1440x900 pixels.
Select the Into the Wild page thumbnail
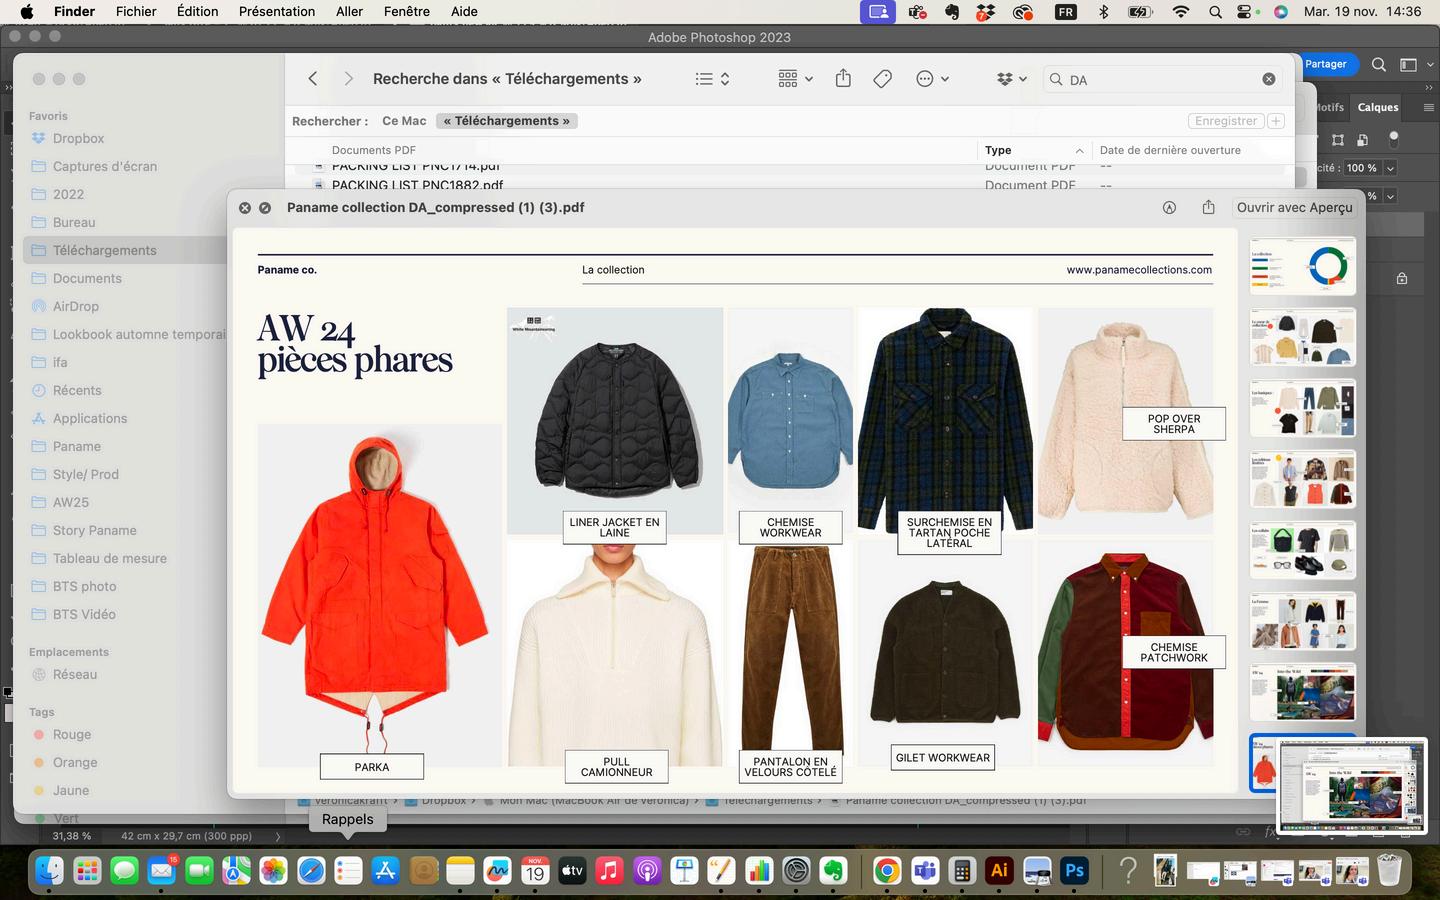click(1303, 692)
